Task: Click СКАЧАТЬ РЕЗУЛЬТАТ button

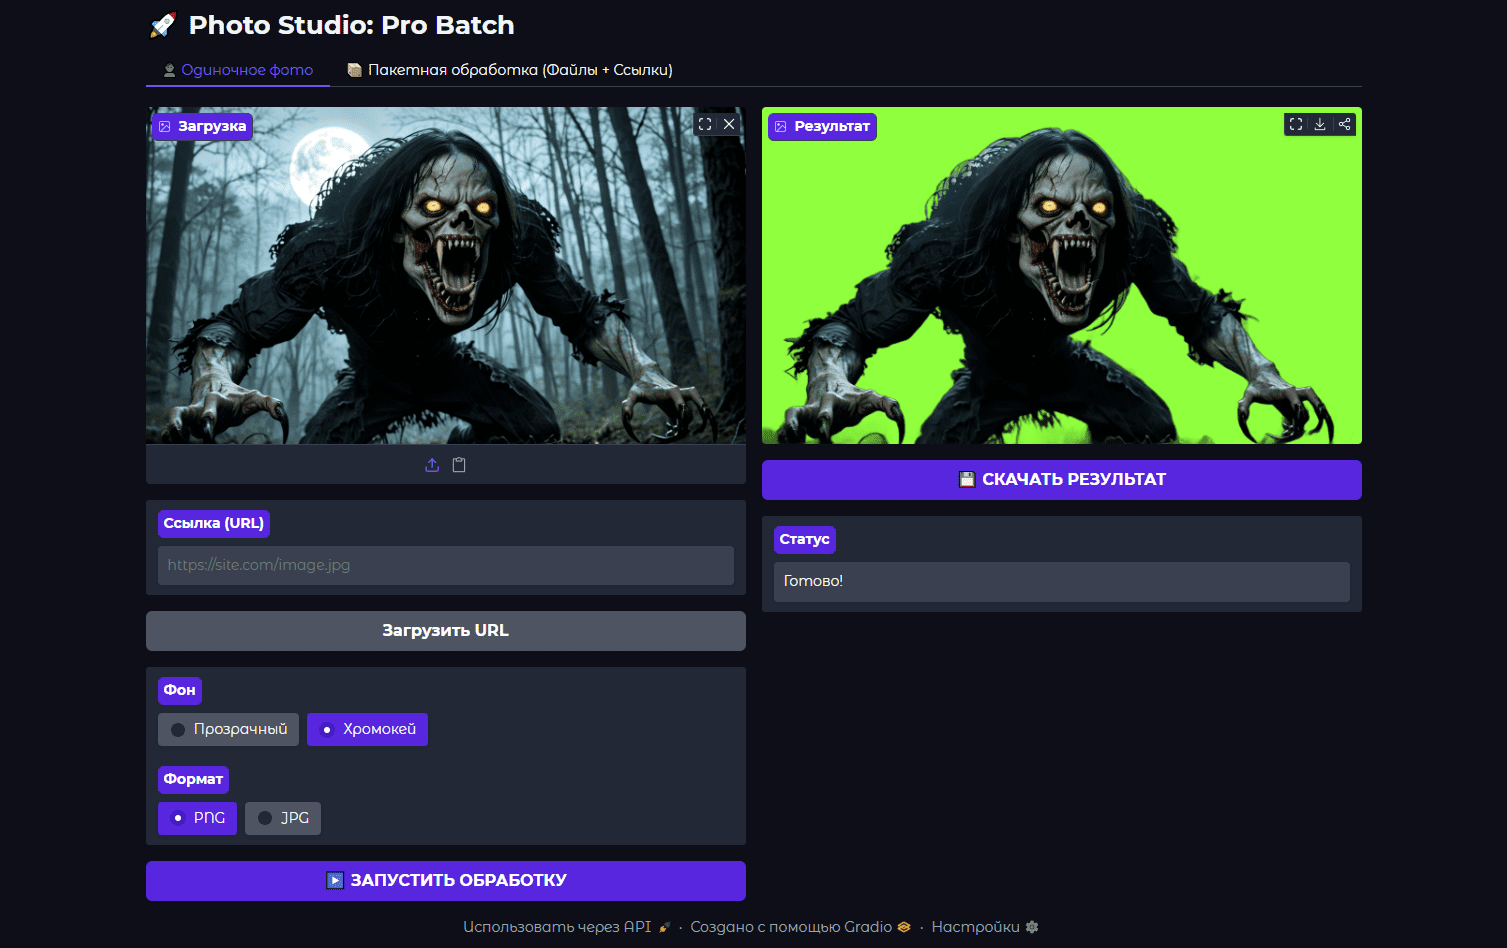Action: (x=1061, y=480)
